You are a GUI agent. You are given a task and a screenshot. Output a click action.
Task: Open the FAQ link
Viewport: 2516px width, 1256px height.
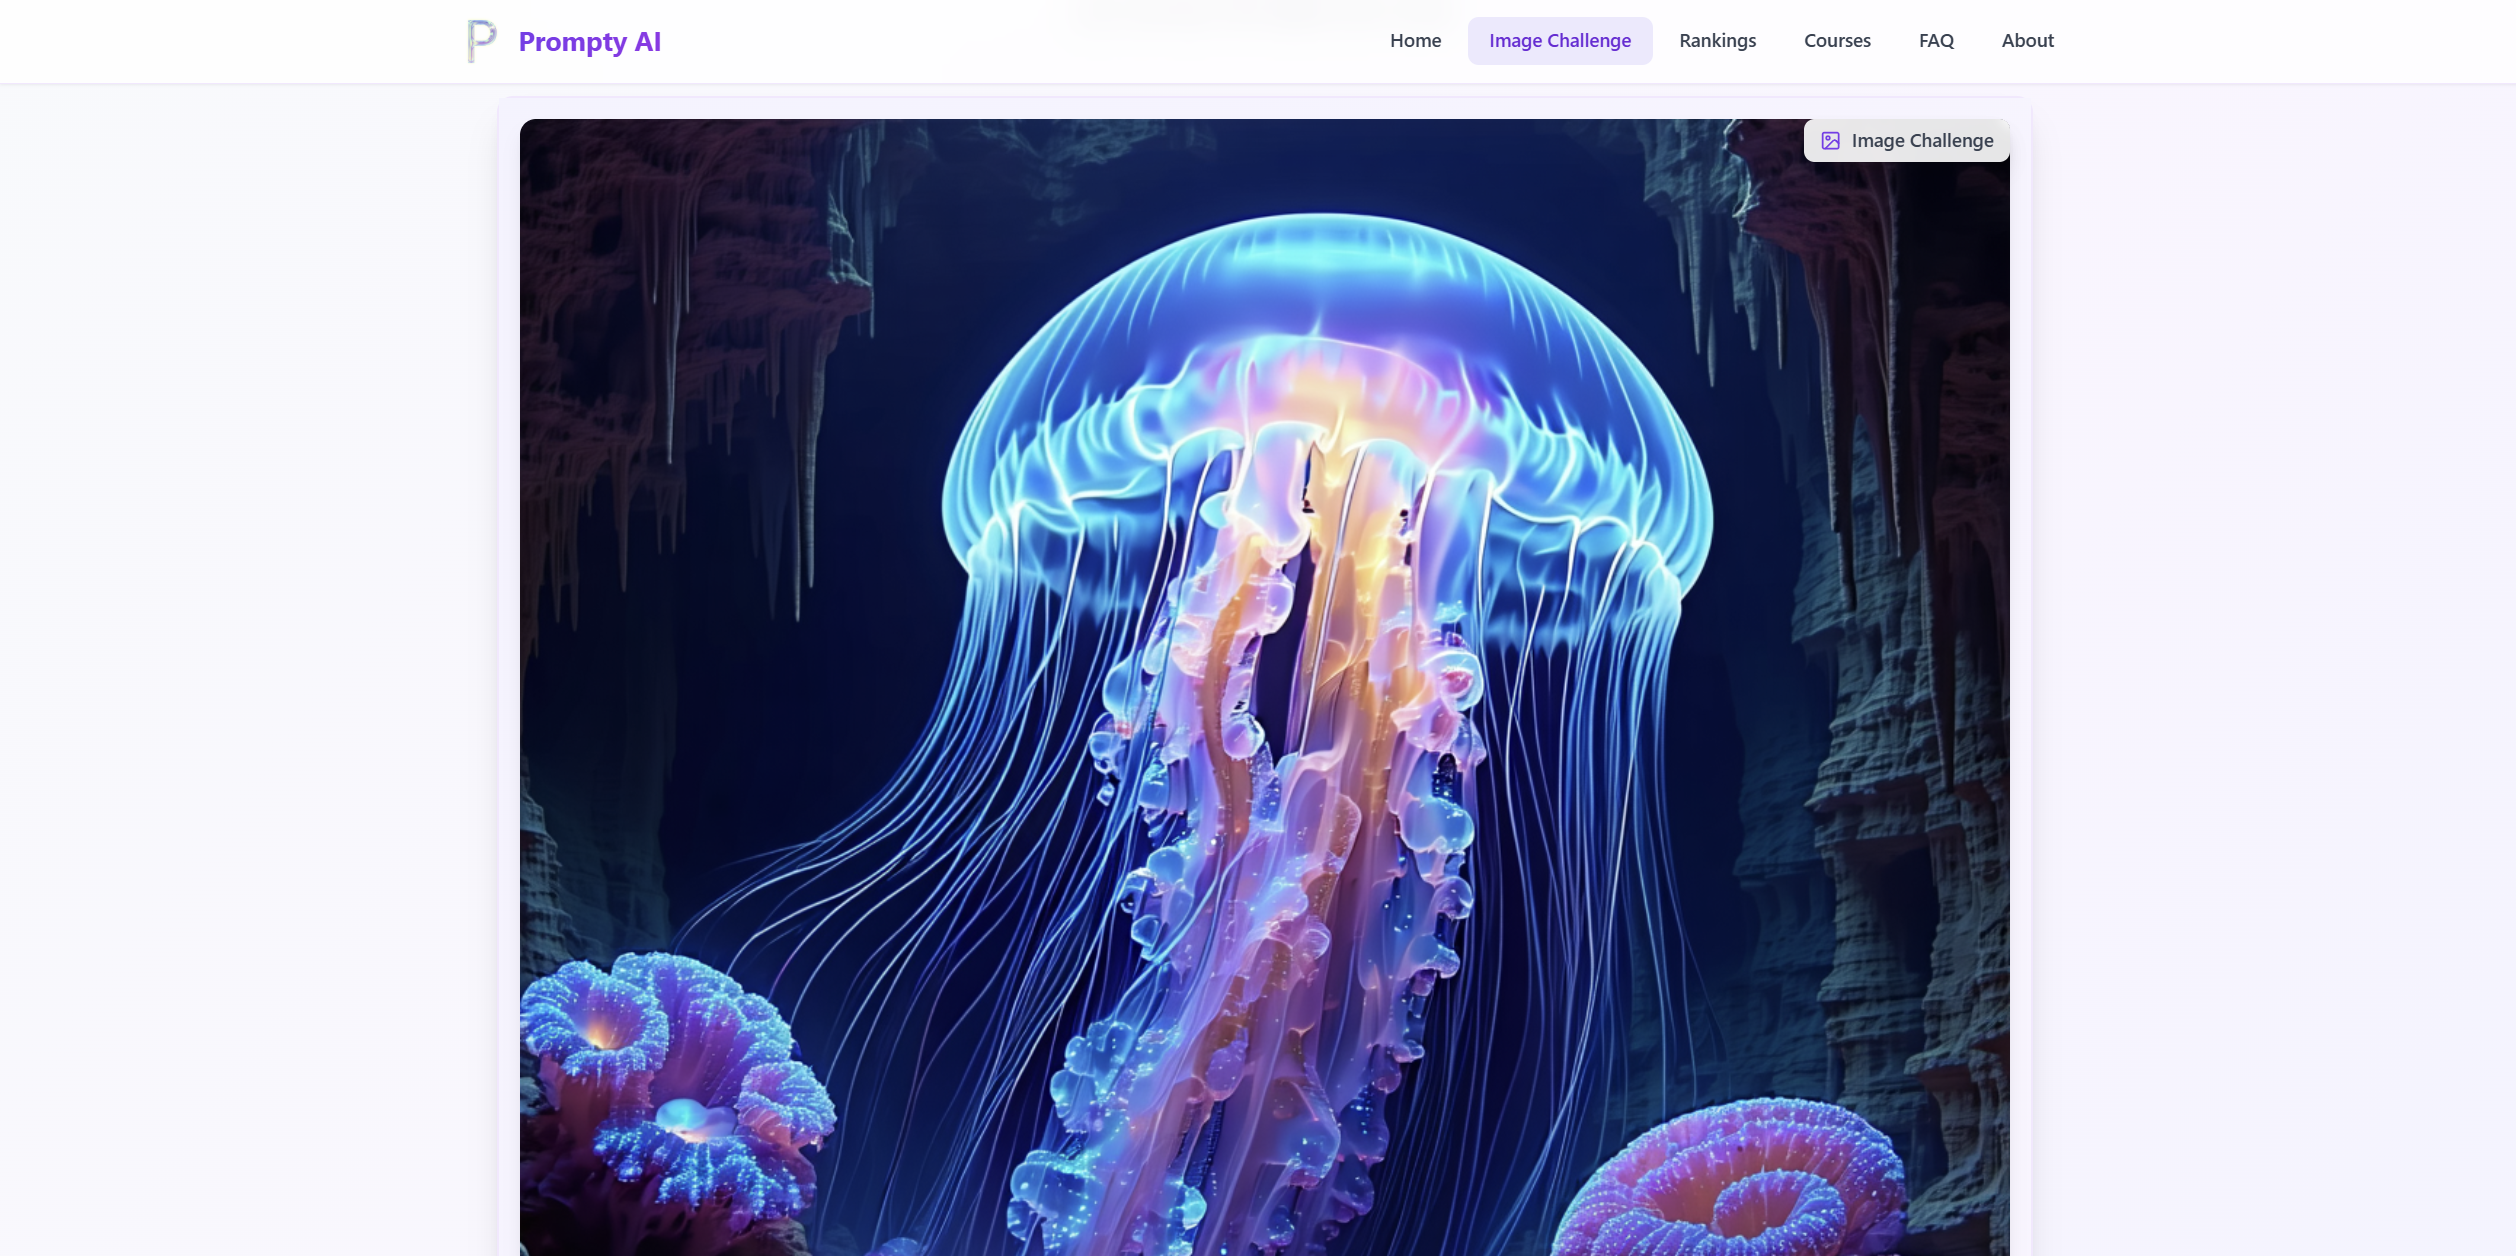[1935, 41]
